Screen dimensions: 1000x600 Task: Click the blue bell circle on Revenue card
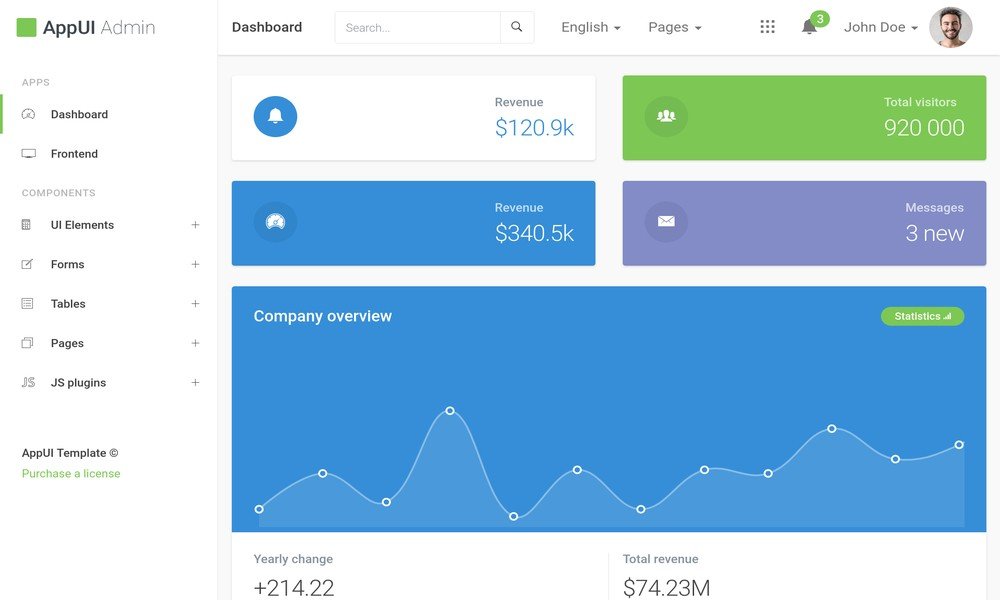click(x=275, y=117)
